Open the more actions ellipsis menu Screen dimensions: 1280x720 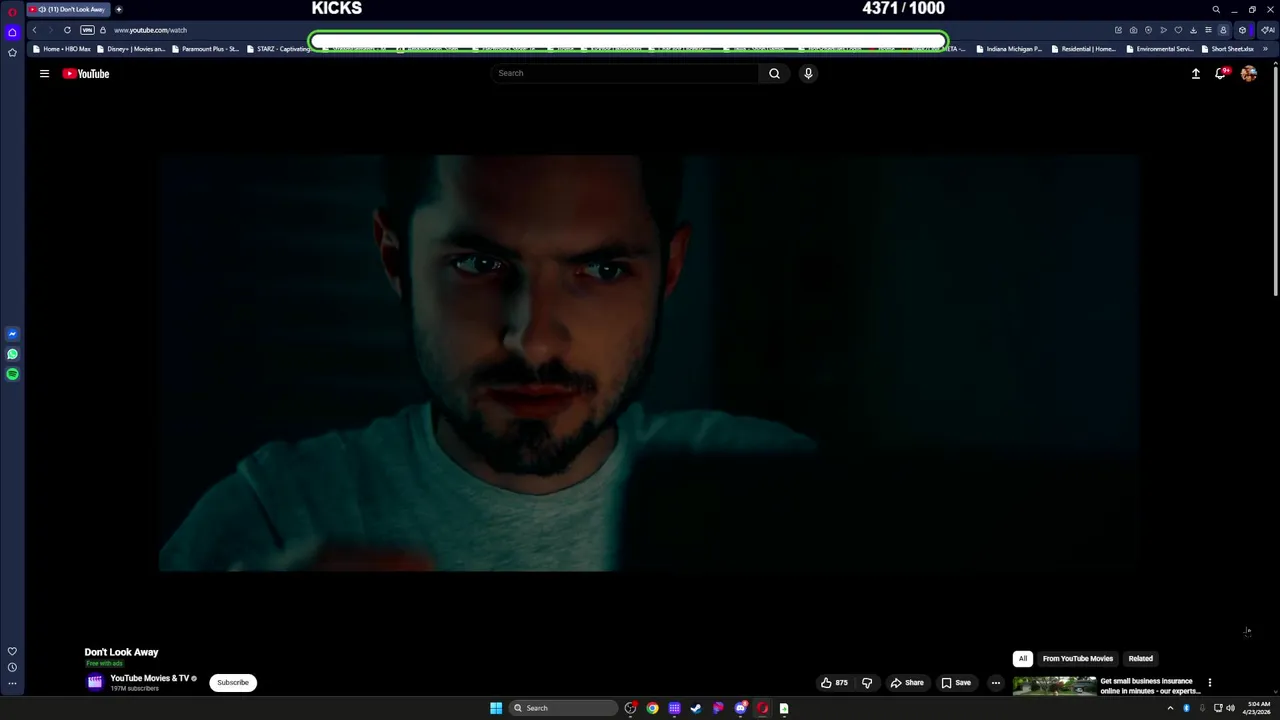point(995,683)
